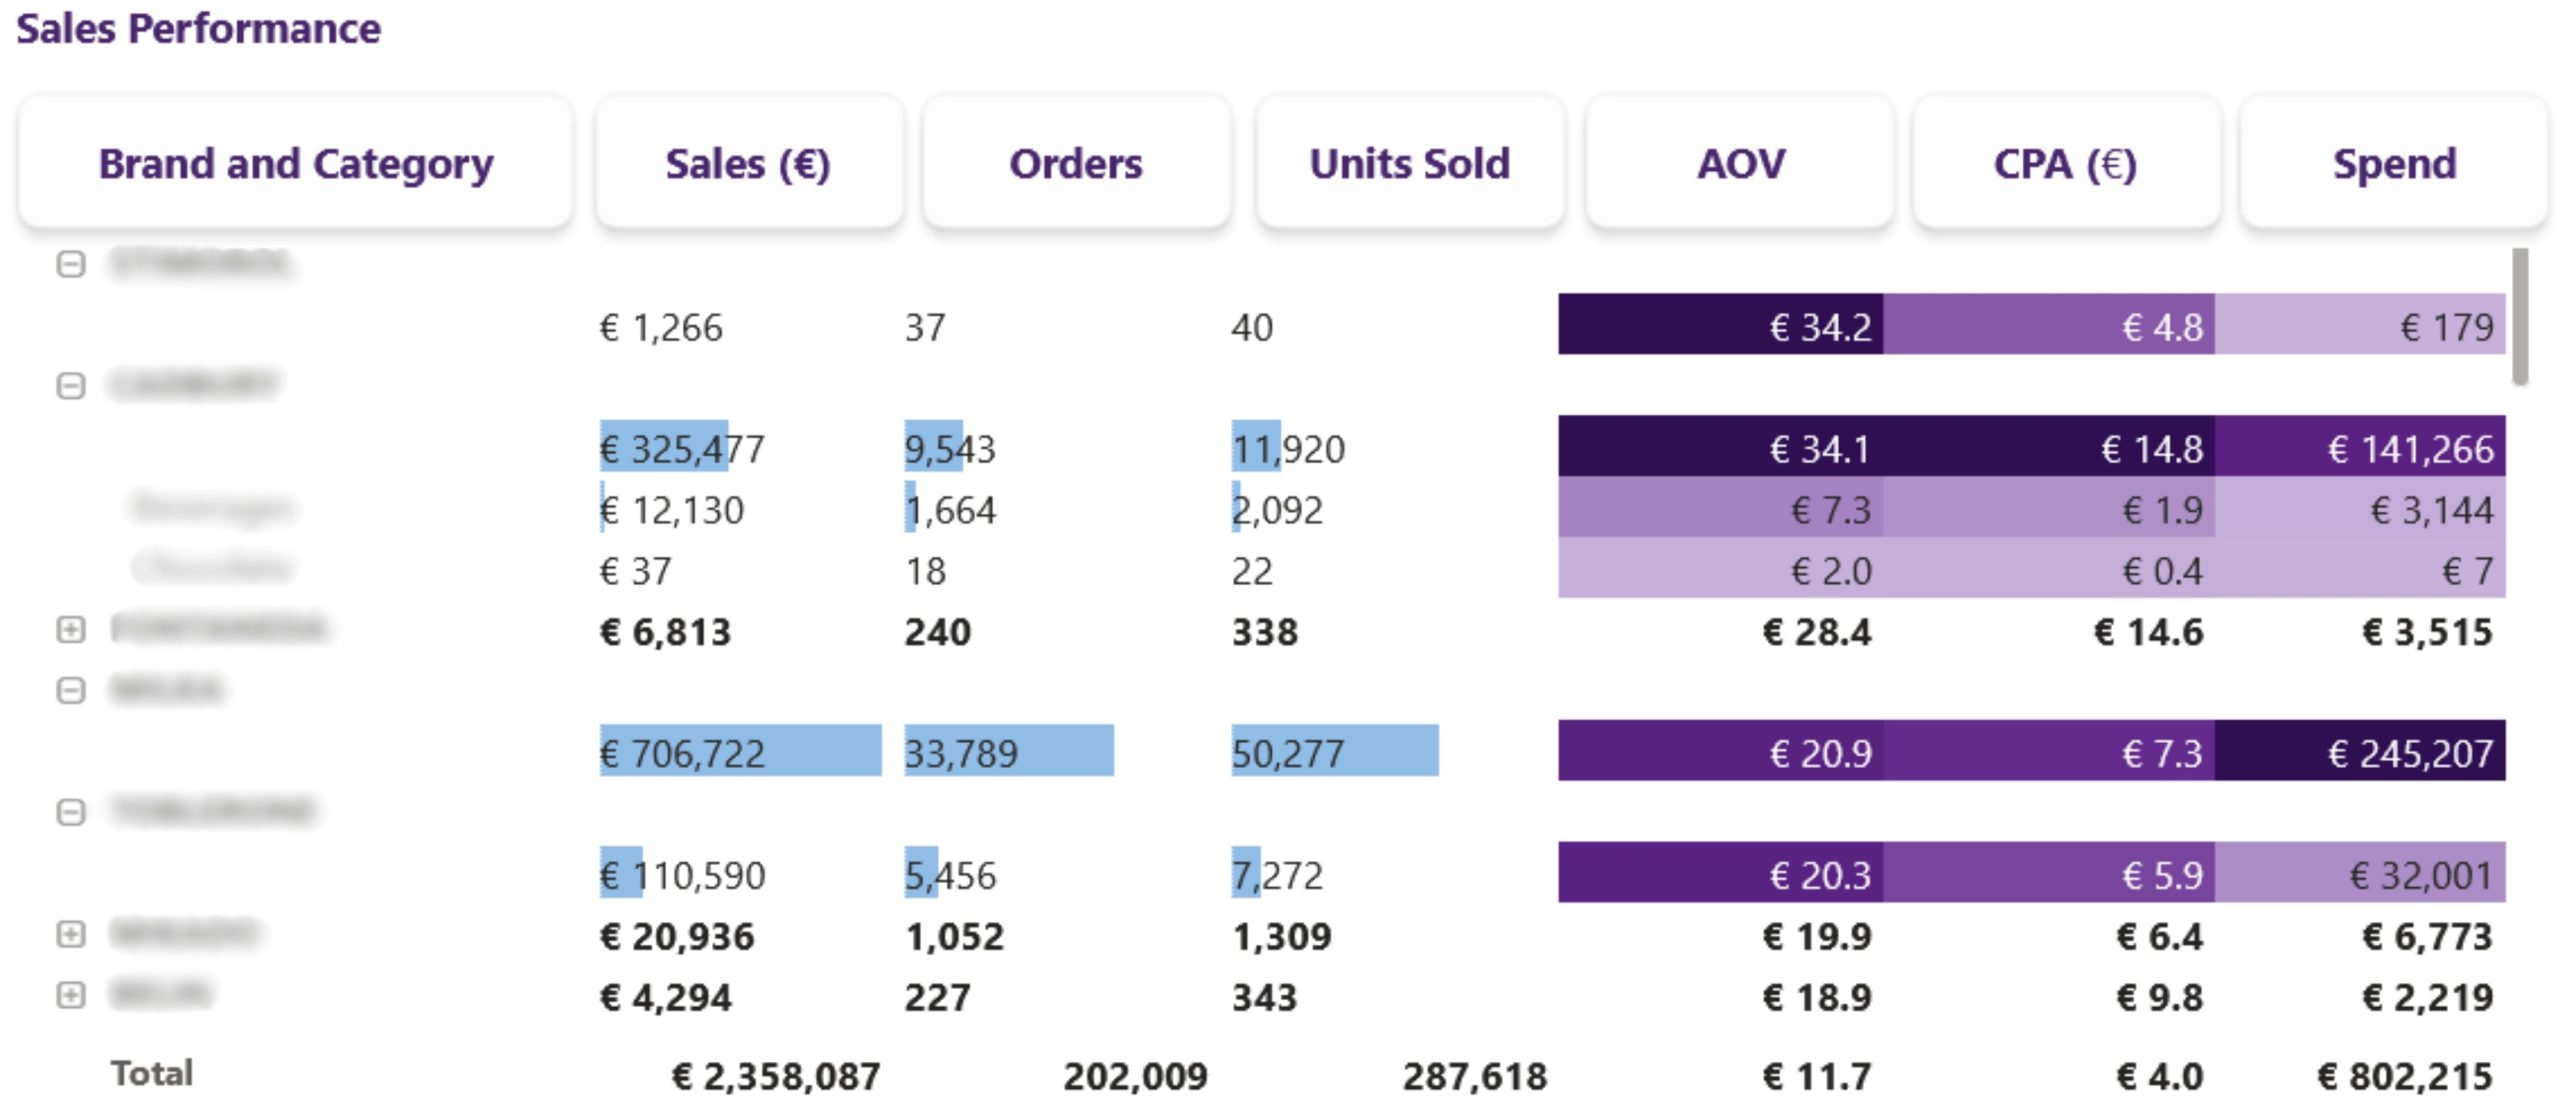
Task: Collapse the brand group above the € 110,590 row
Action: (x=70, y=812)
